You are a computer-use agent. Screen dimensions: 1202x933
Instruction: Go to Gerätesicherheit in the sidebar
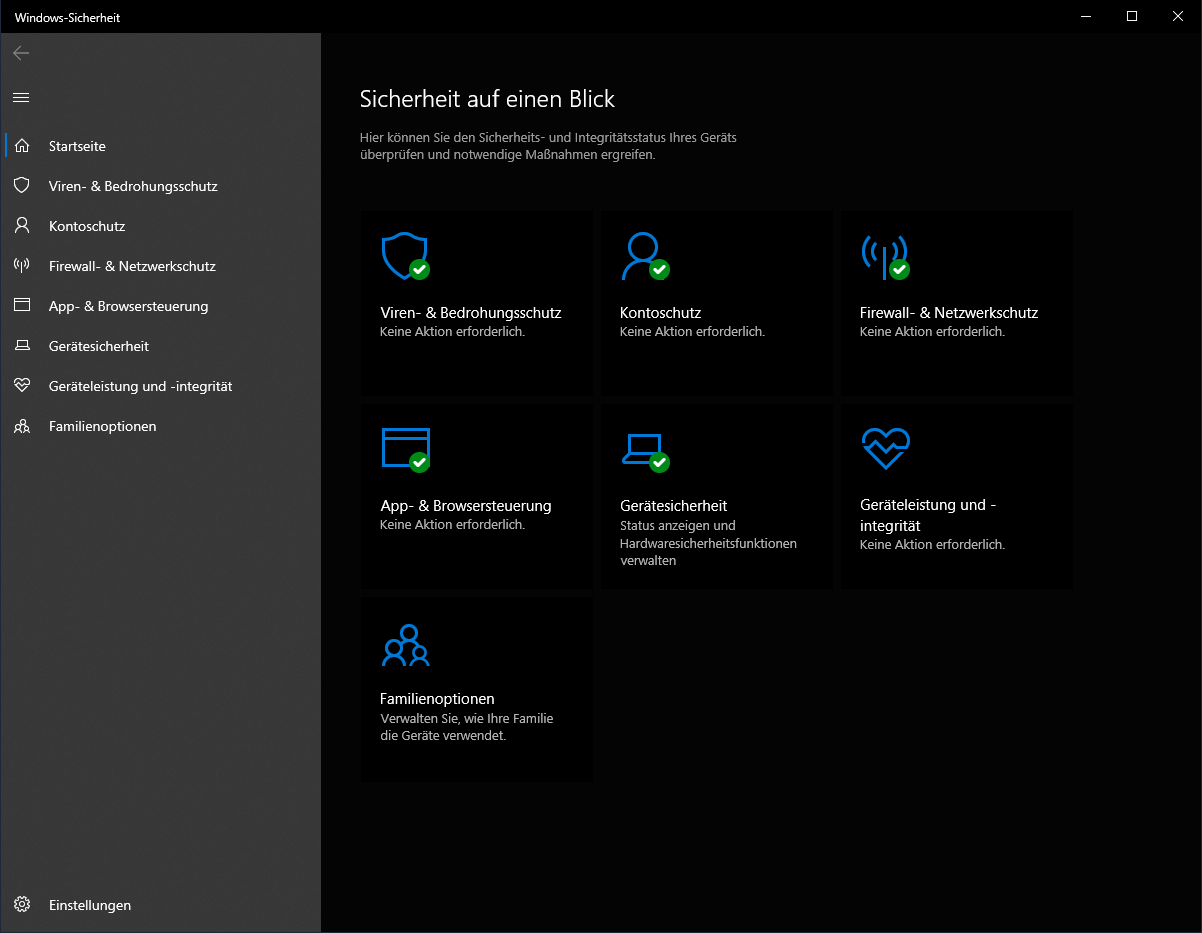(160, 346)
